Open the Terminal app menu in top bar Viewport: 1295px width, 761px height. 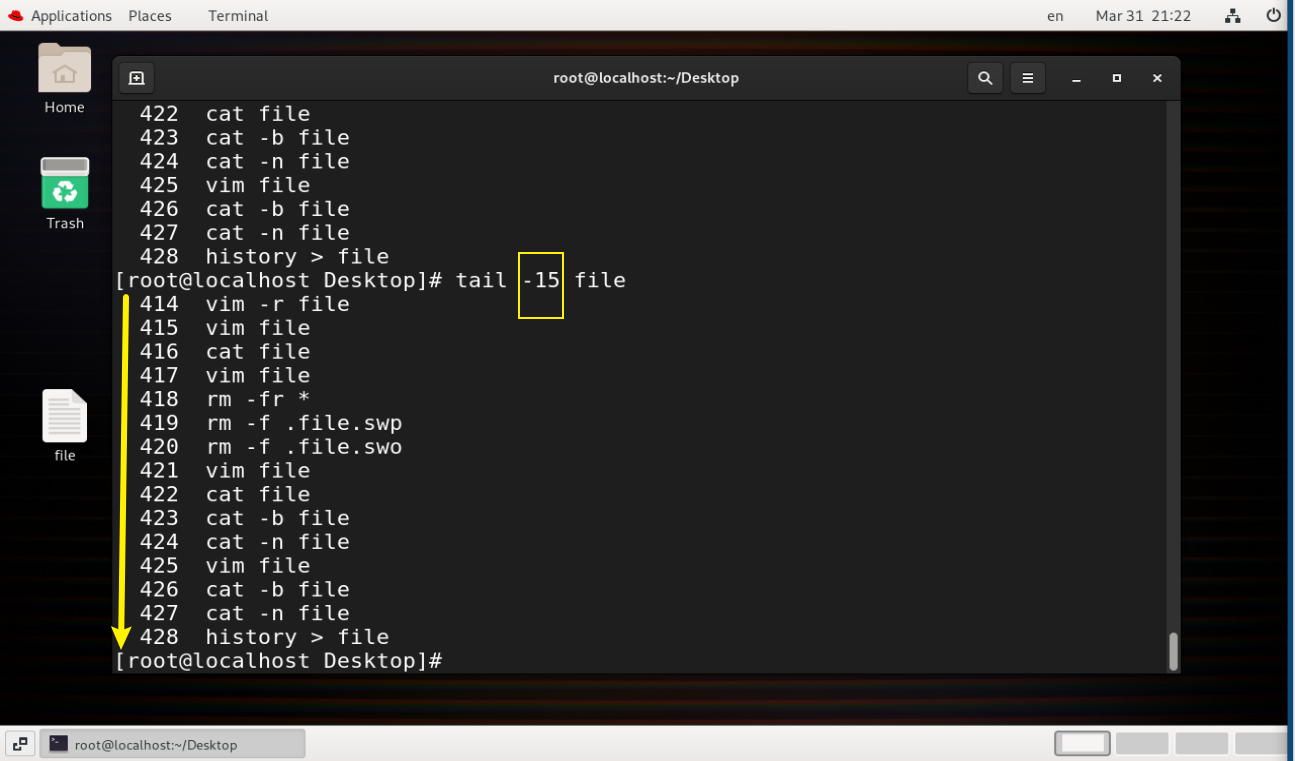pos(238,16)
